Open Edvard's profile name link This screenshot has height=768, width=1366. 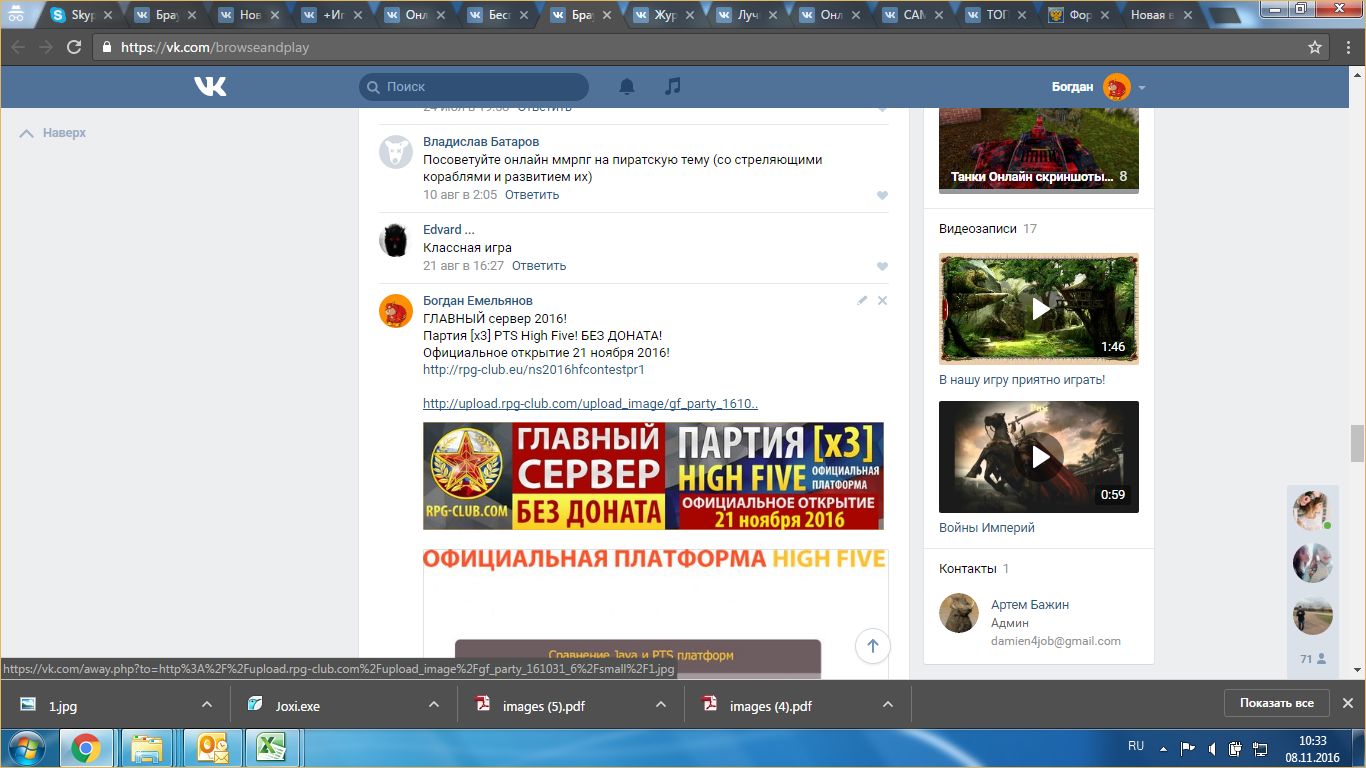click(449, 230)
